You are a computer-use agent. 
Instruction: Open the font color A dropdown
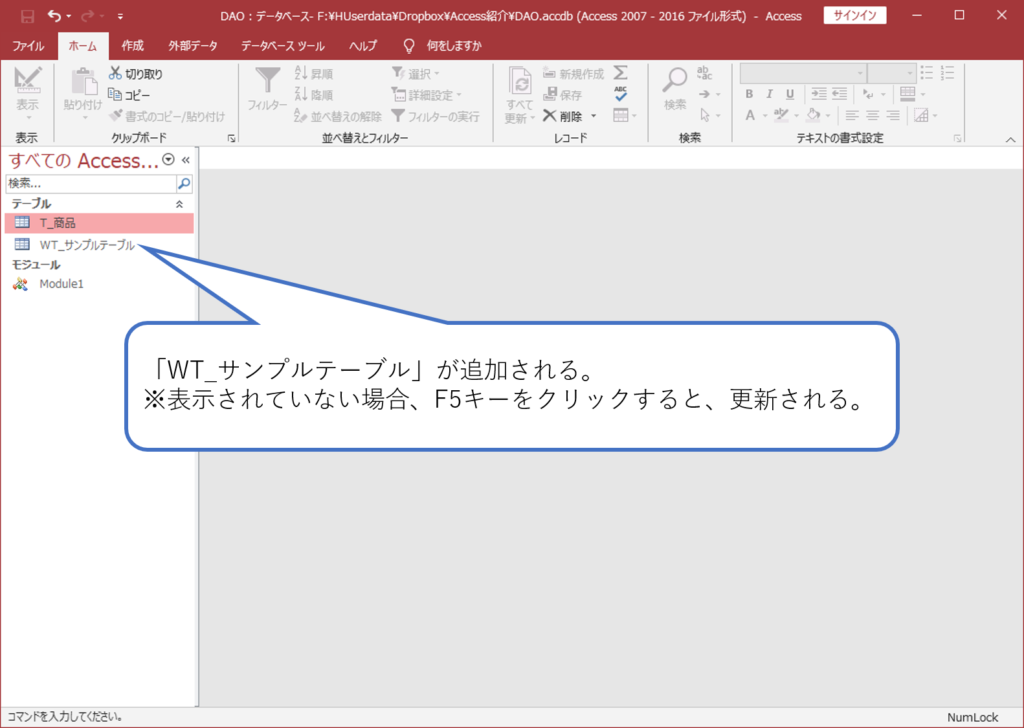pyautogui.click(x=765, y=116)
